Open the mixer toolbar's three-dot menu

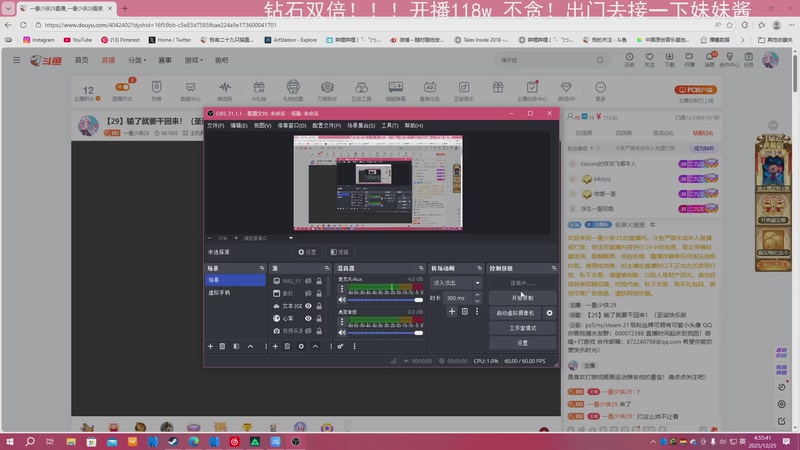pos(355,346)
